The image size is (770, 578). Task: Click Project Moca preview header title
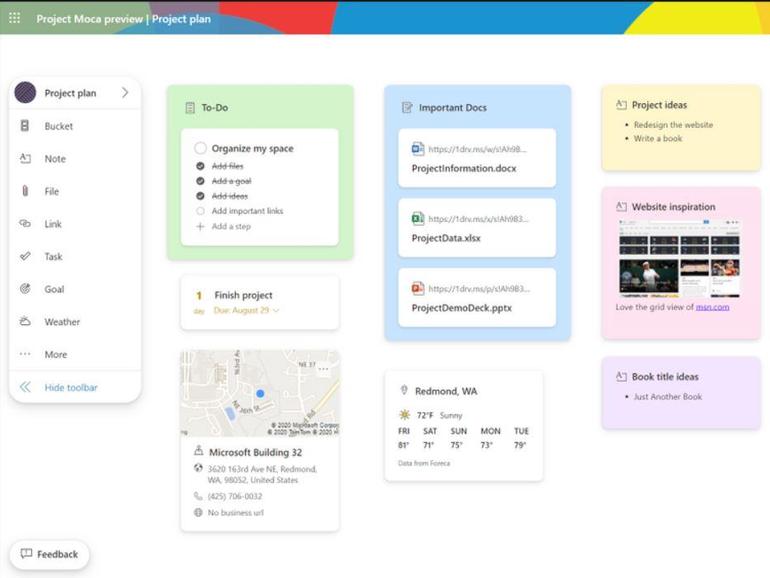point(89,19)
